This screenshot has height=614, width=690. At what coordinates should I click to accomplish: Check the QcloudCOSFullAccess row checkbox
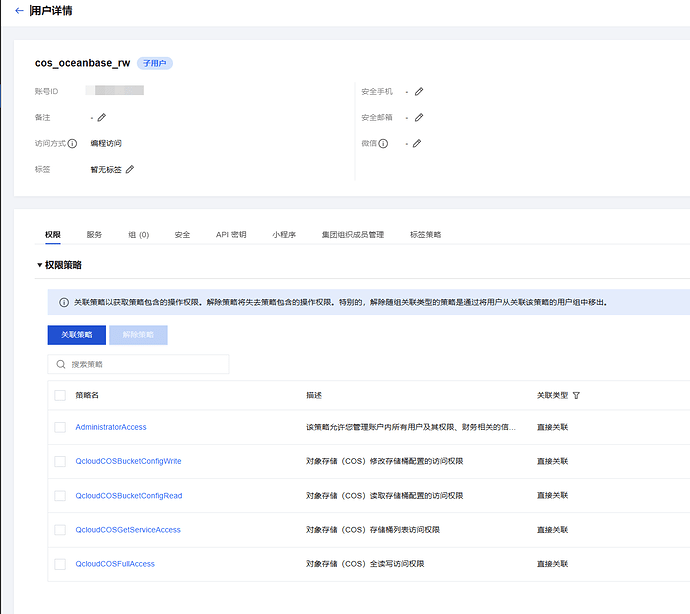pos(60,564)
